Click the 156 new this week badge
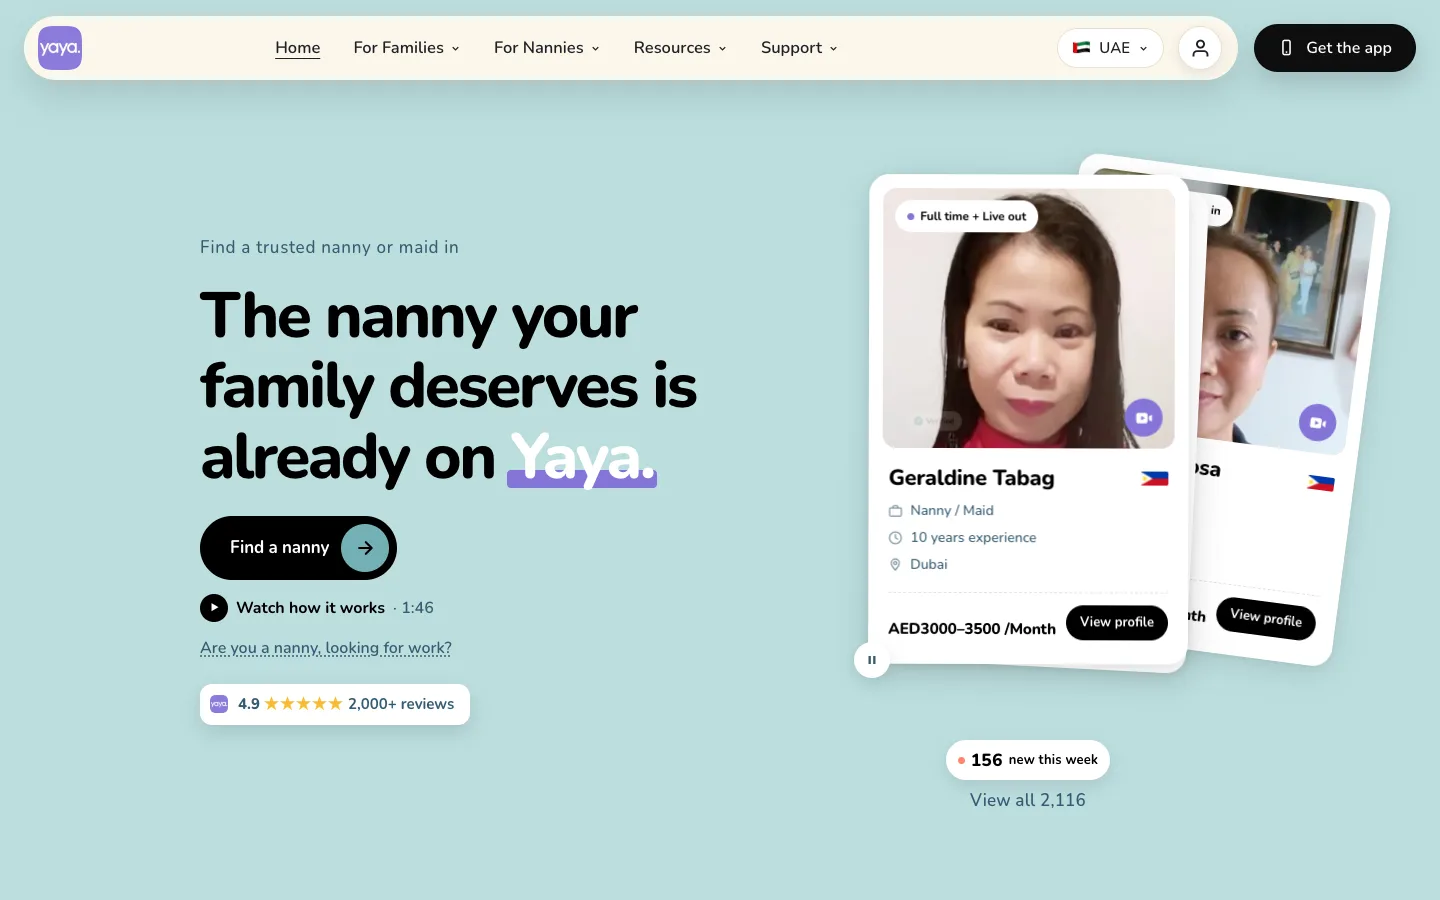Image resolution: width=1440 pixels, height=900 pixels. 1028,760
